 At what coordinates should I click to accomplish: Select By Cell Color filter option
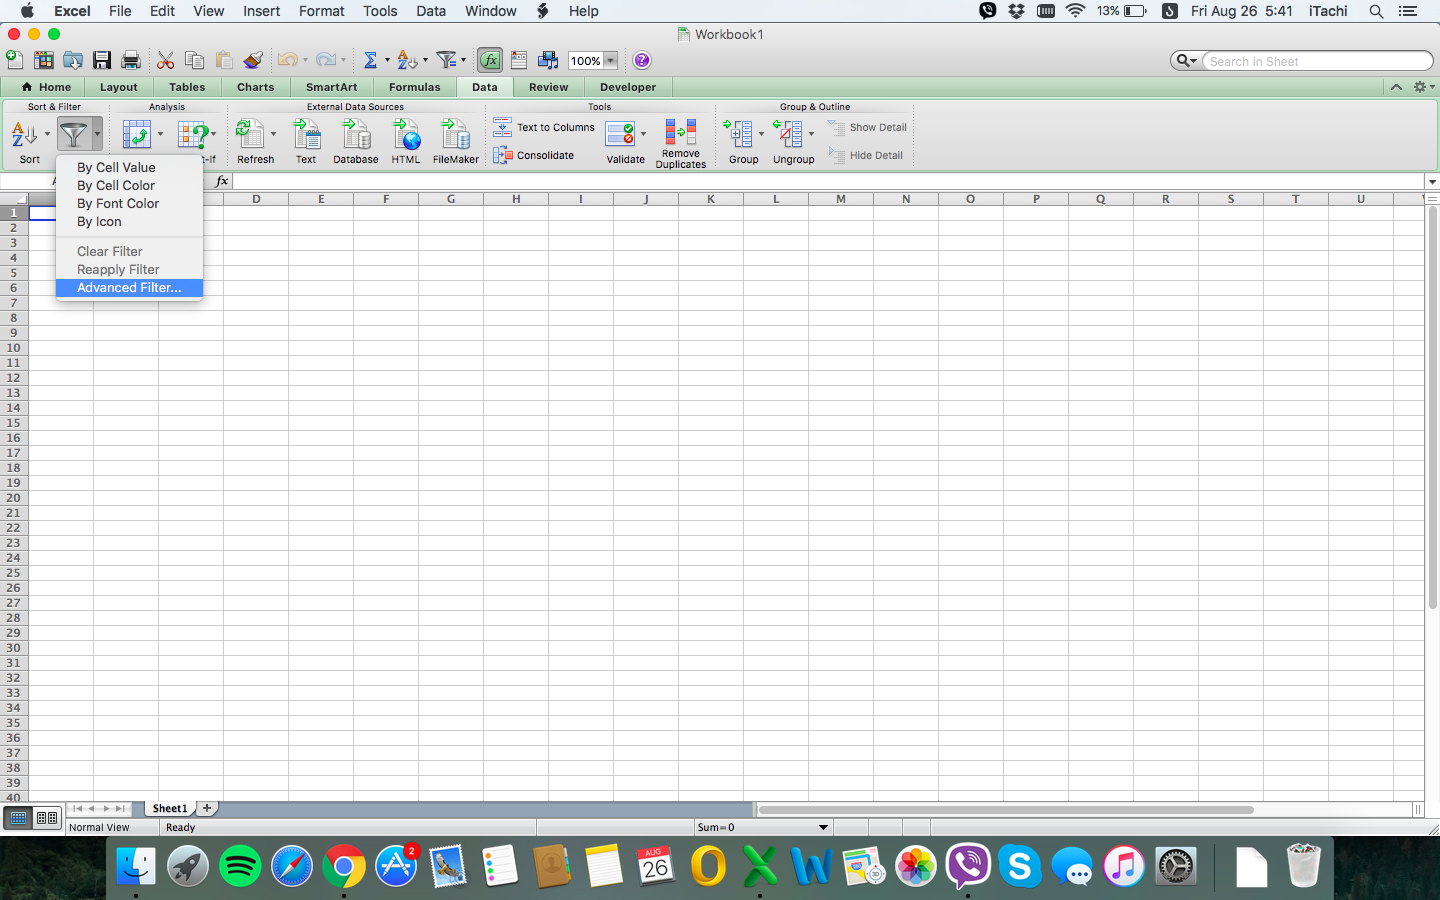(x=129, y=186)
